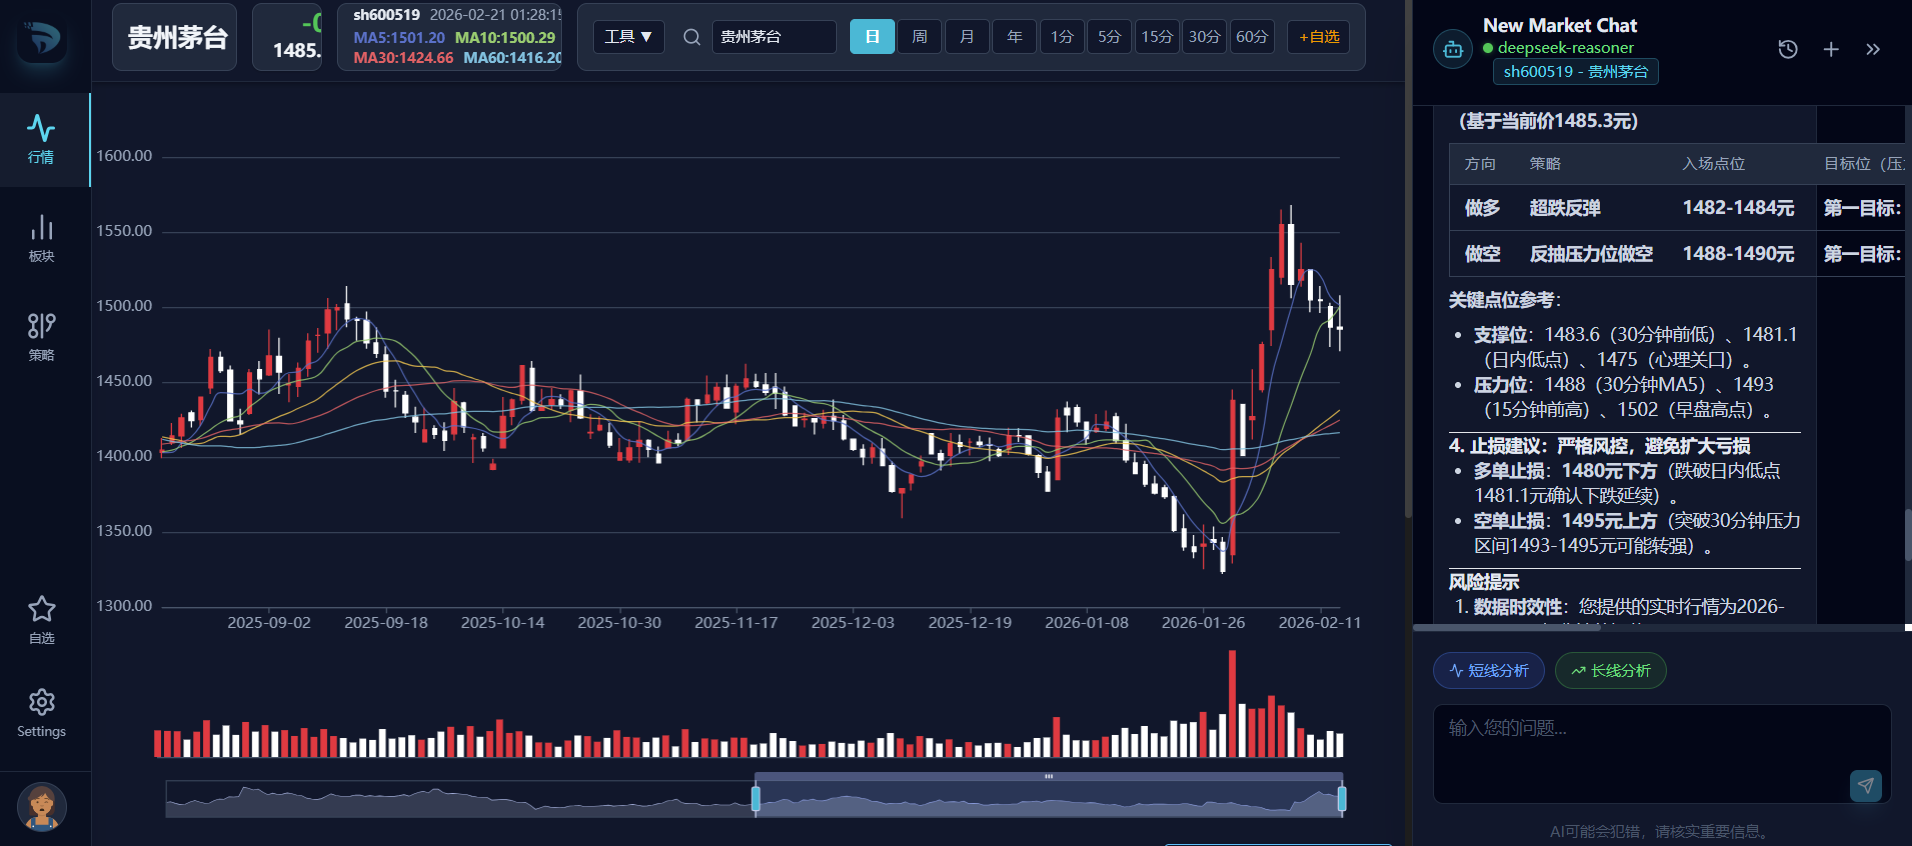This screenshot has width=1912, height=846.
Task: Select the 15分 interval tab
Action: point(1157,37)
